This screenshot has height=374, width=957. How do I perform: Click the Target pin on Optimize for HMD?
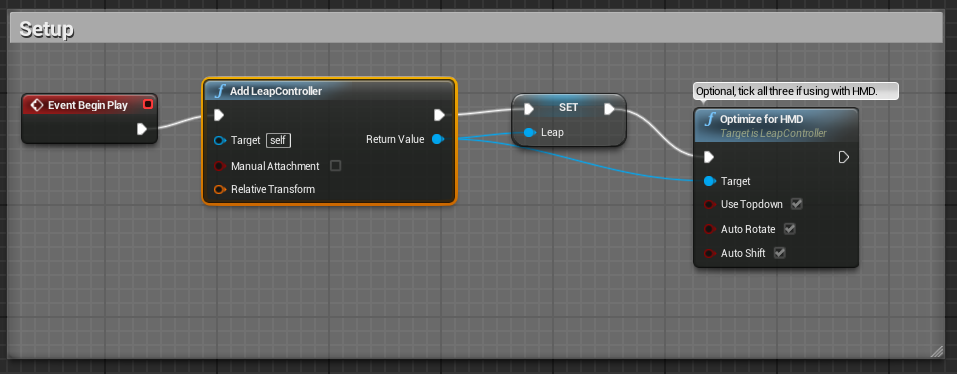(709, 181)
